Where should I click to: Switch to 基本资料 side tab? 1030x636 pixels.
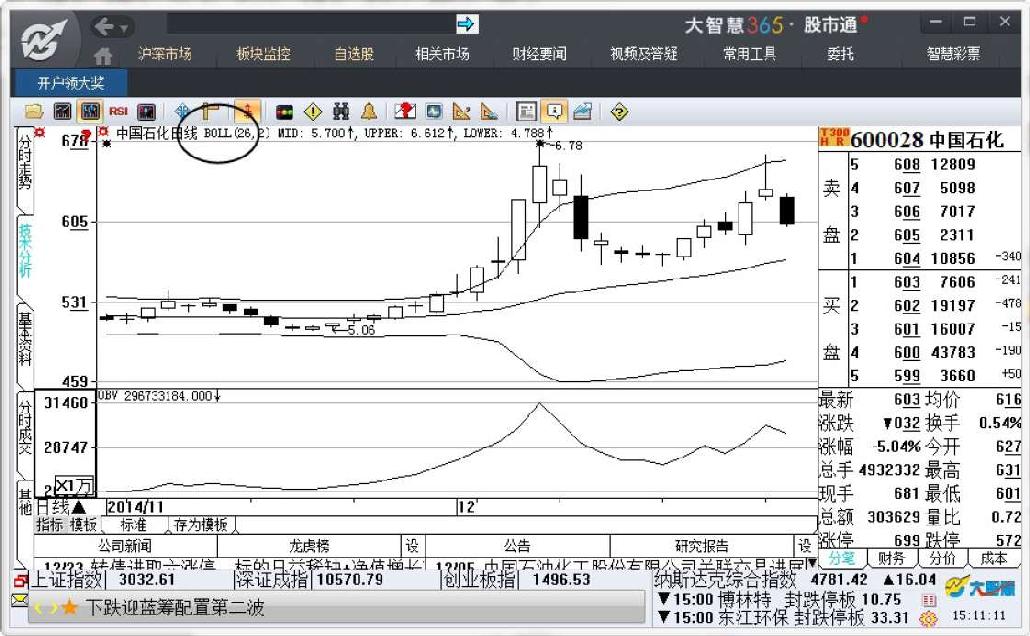point(24,339)
